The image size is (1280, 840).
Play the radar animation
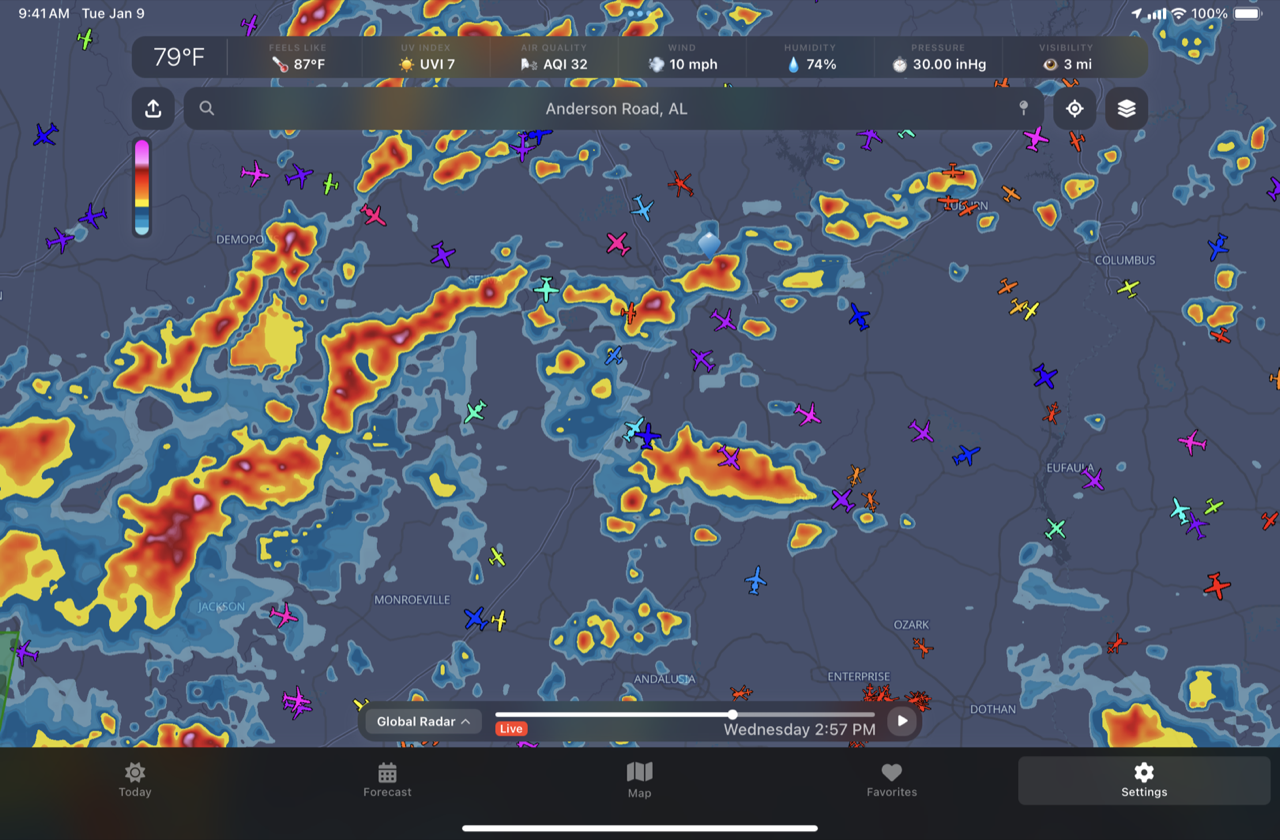click(x=902, y=720)
